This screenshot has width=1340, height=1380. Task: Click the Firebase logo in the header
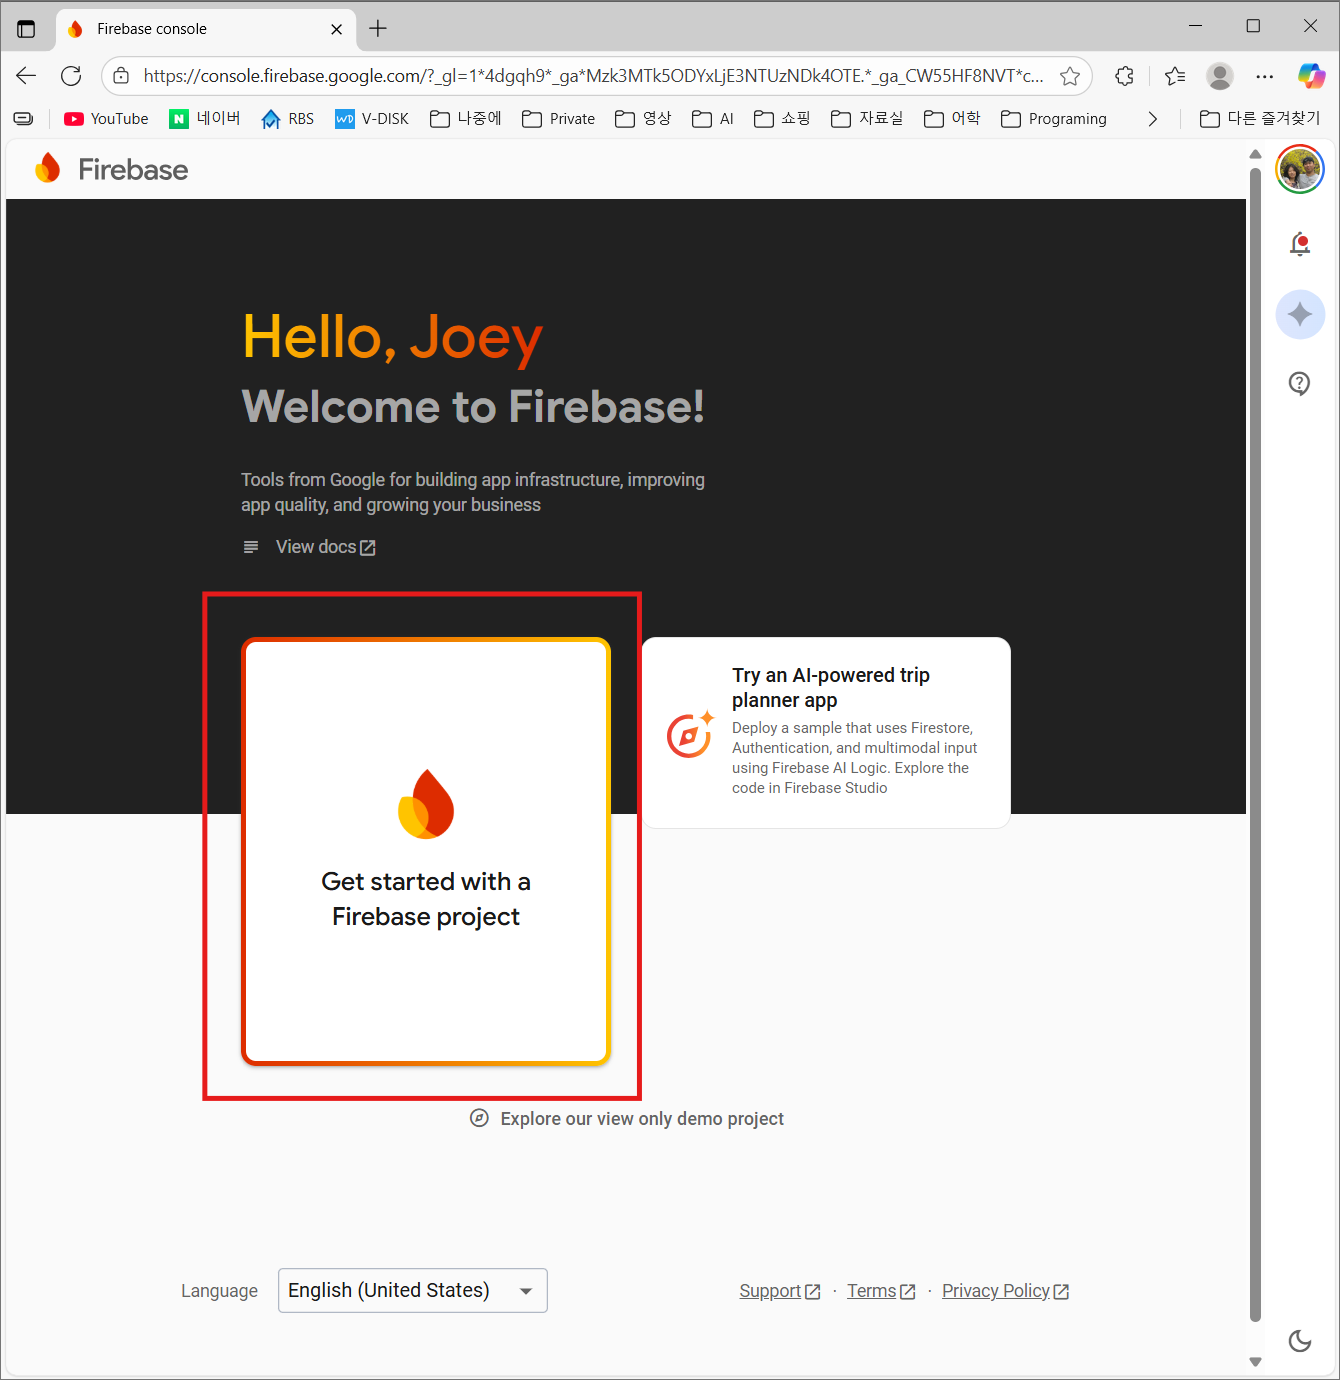point(111,169)
